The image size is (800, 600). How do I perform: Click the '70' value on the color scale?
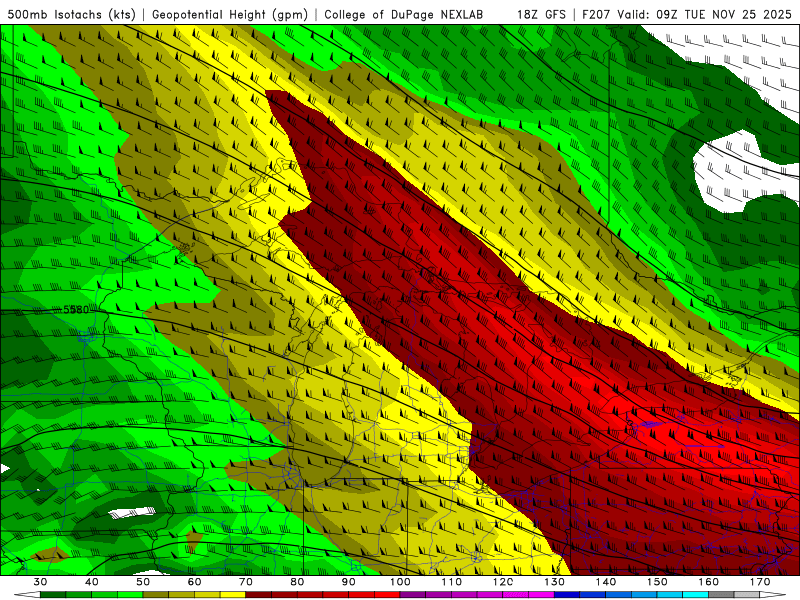pyautogui.click(x=246, y=582)
